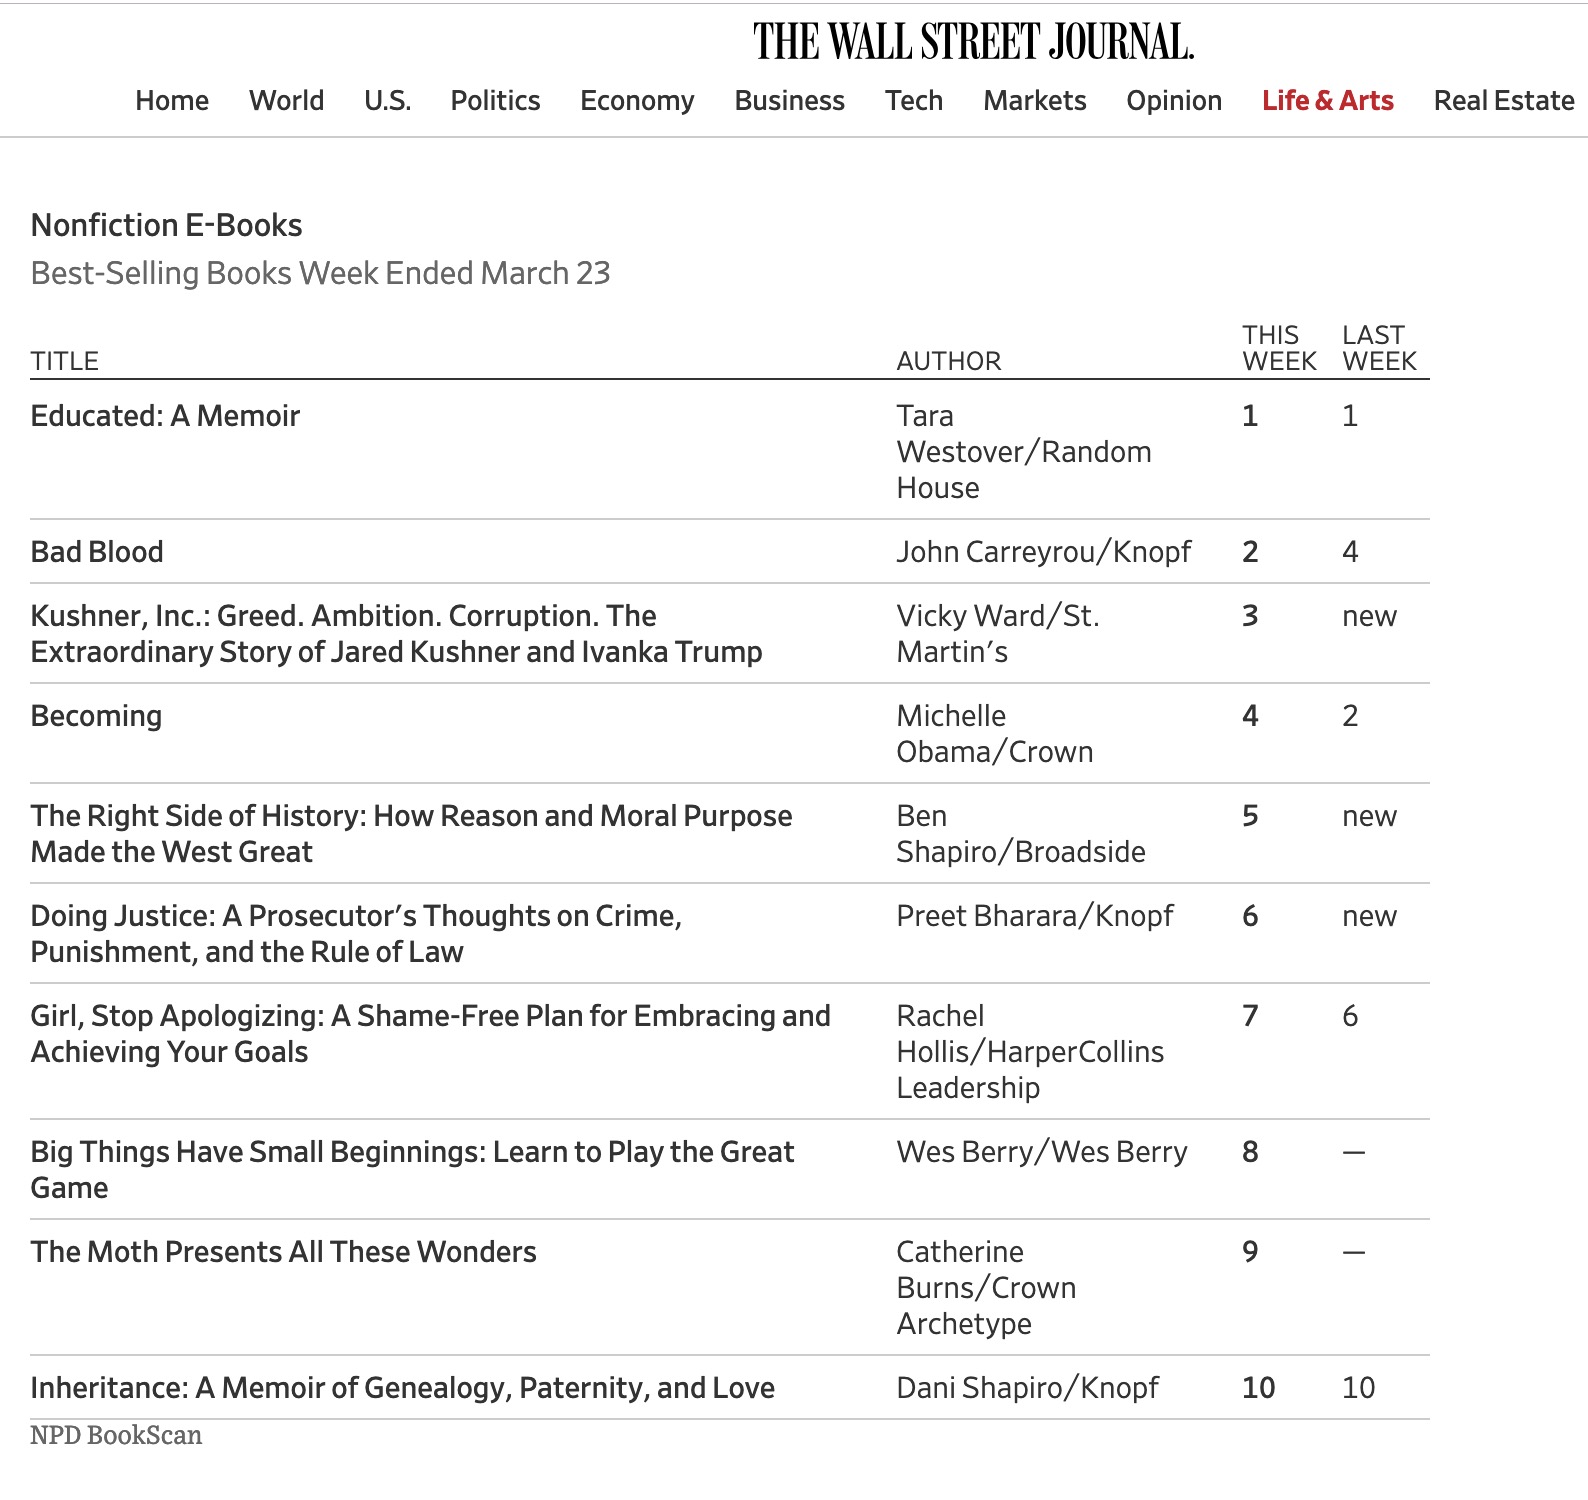Select the Bad Blood book title
This screenshot has width=1588, height=1500.
click(97, 552)
